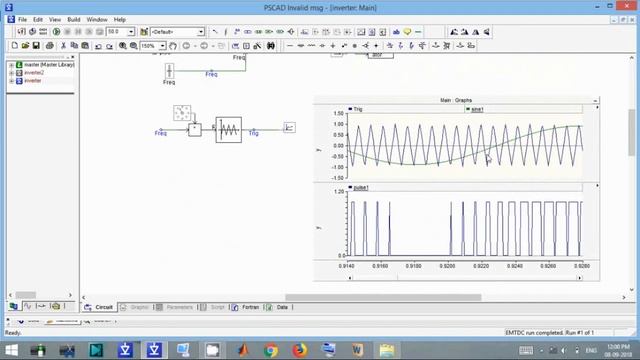Expand the inverter project node
The height and width of the screenshot is (360, 640).
(11, 81)
